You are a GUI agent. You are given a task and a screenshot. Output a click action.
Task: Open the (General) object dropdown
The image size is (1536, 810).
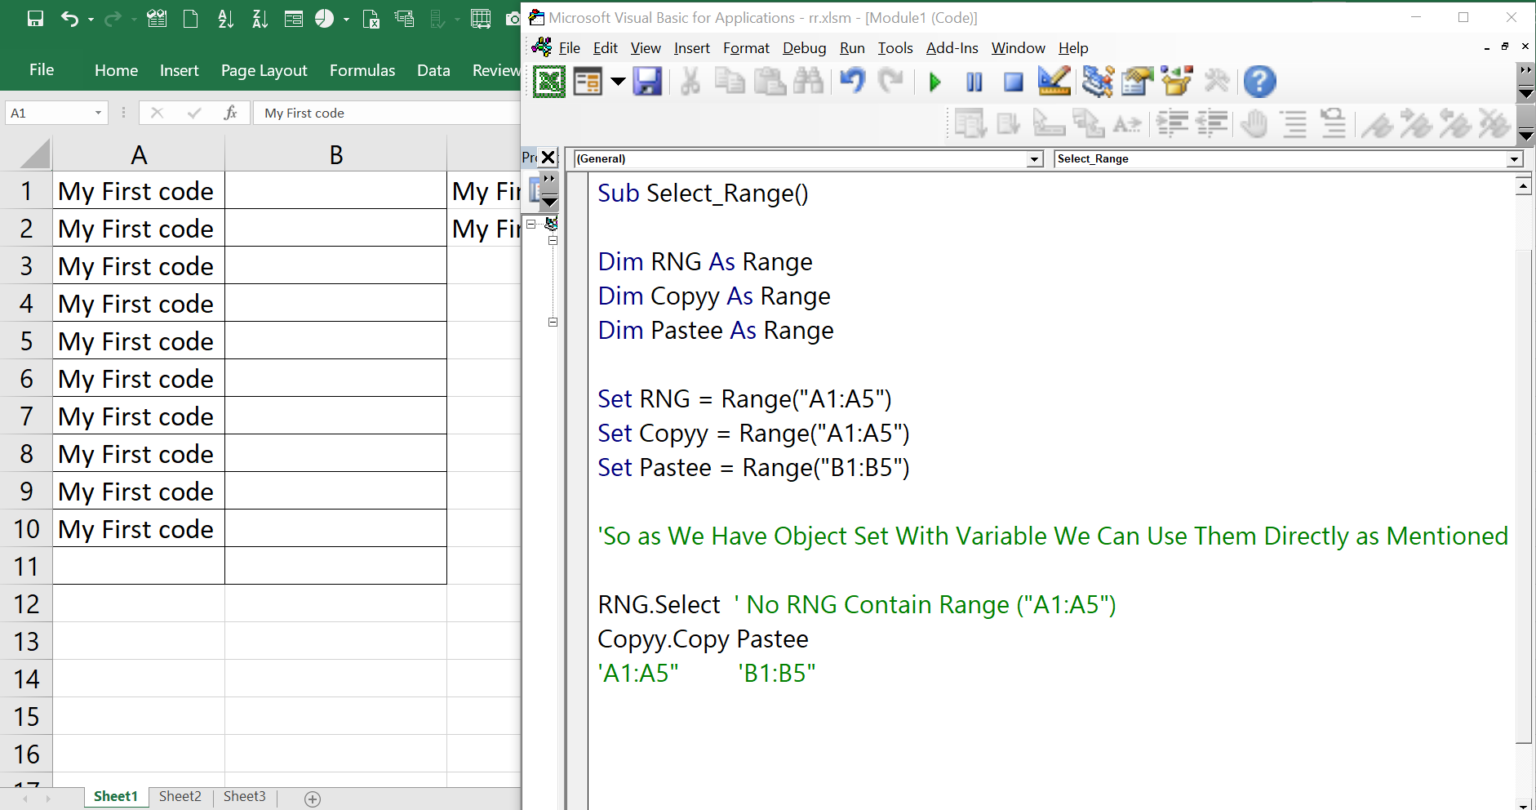[x=1034, y=158]
